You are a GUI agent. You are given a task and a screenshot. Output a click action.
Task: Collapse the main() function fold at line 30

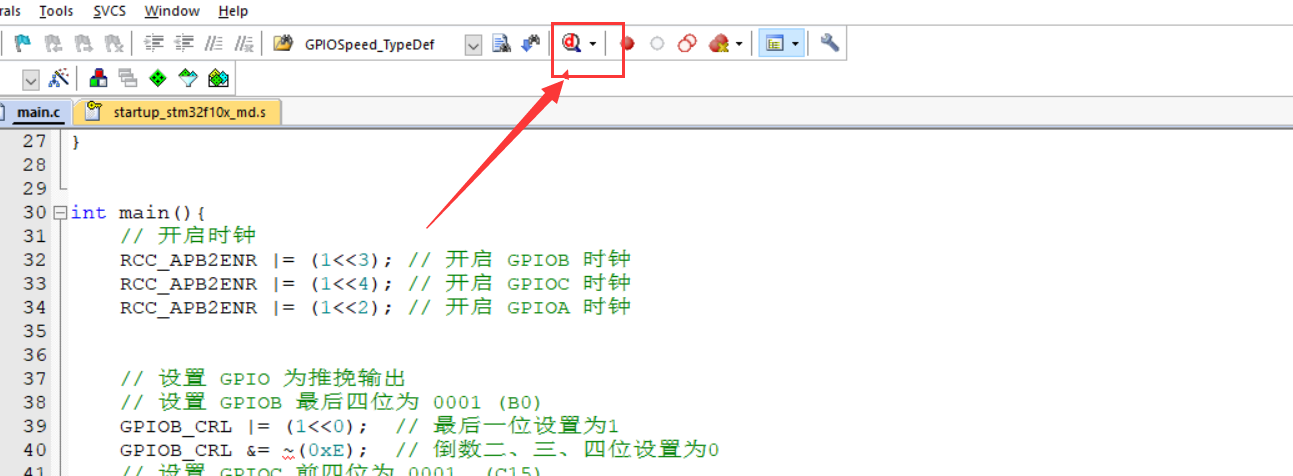60,213
